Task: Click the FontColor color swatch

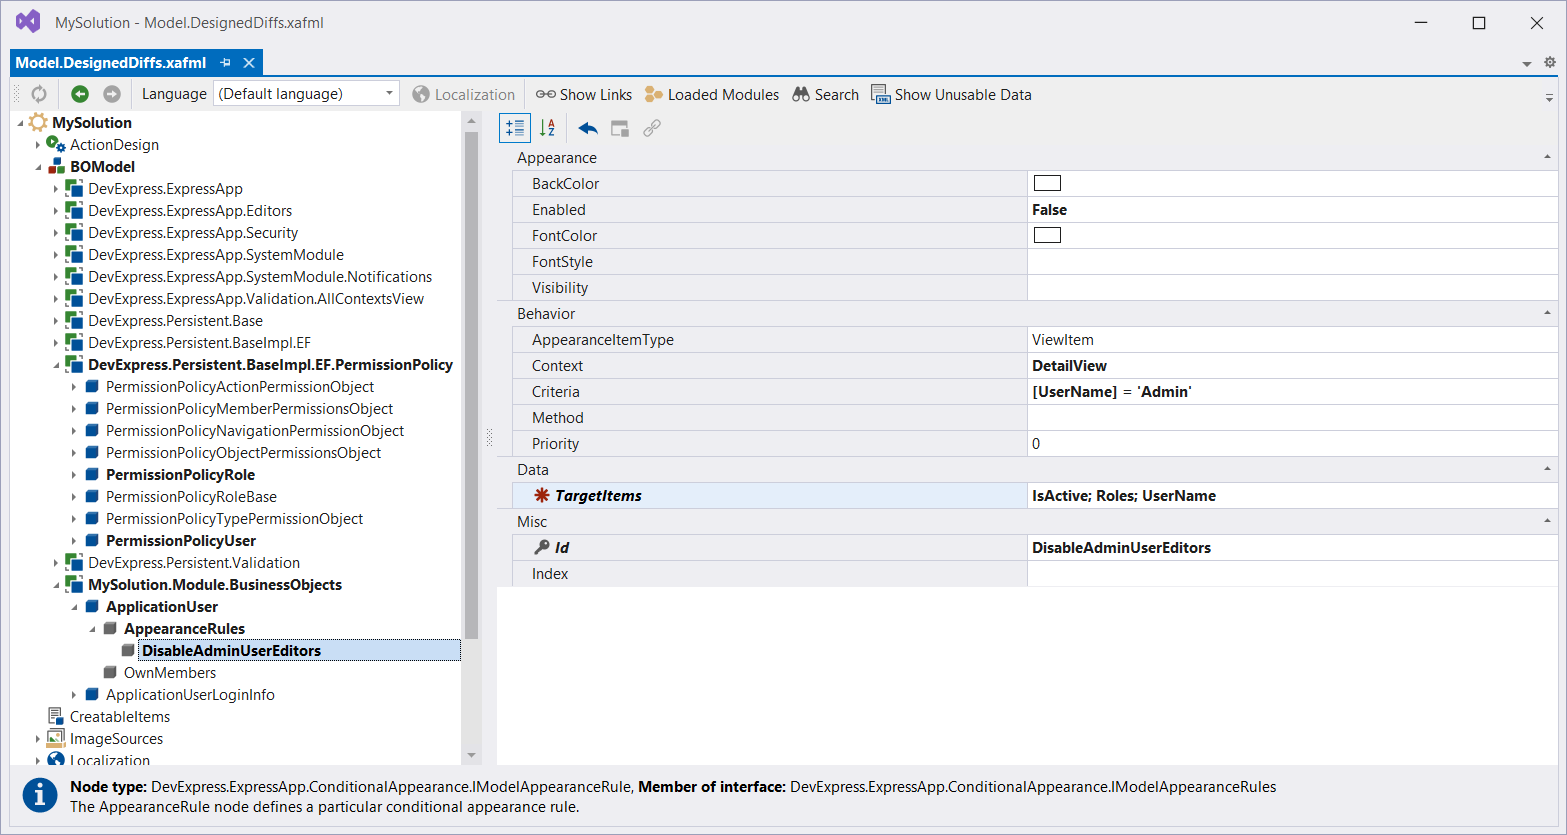Action: [x=1047, y=235]
